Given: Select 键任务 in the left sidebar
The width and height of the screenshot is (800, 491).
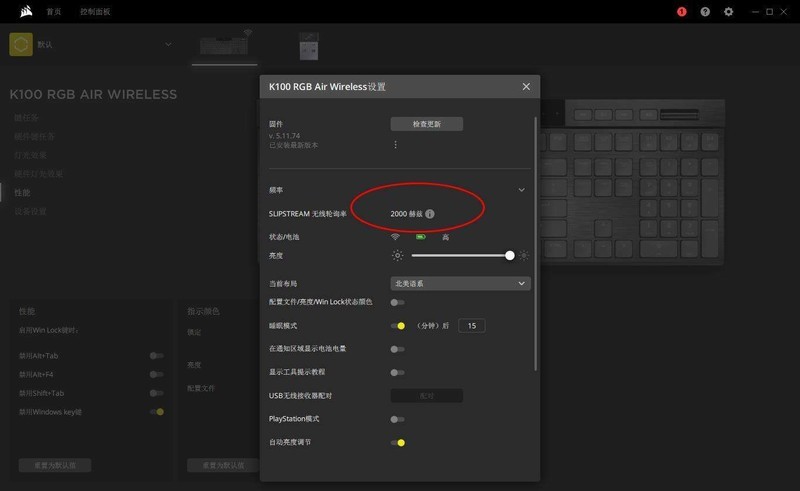Looking at the screenshot, I should tap(27, 118).
